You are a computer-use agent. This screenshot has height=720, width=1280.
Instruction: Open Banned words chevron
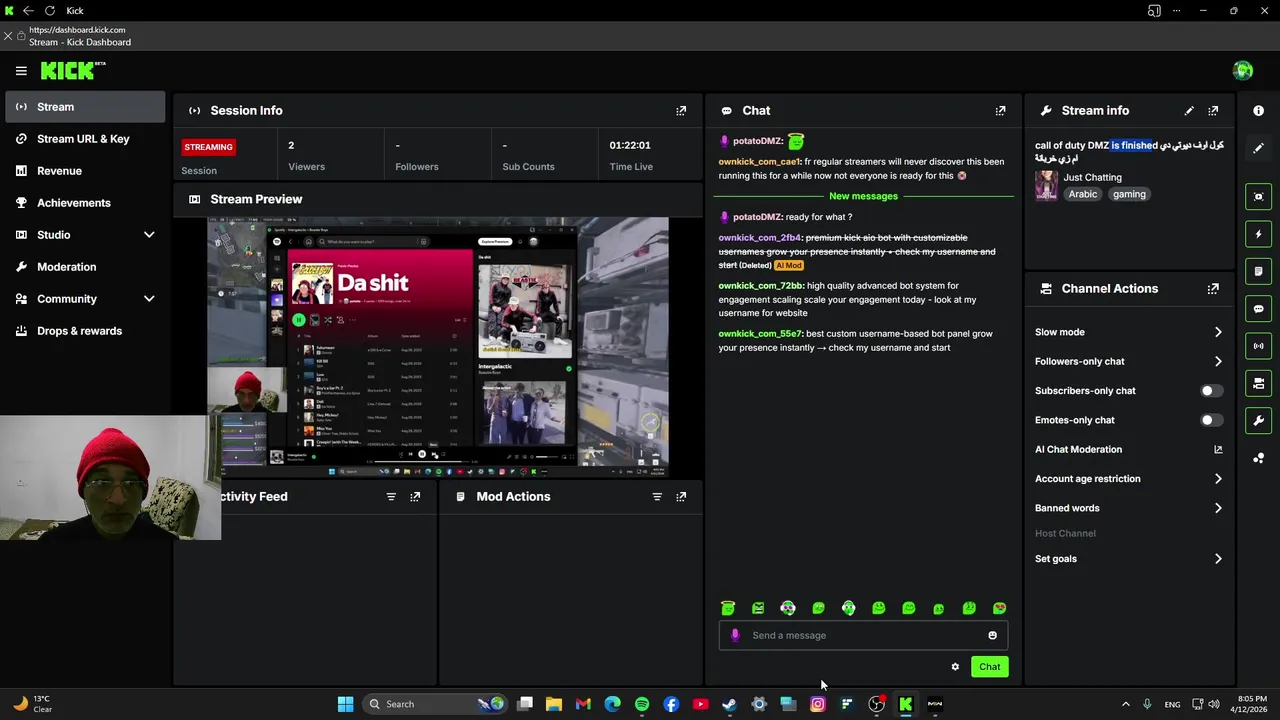(1218, 508)
